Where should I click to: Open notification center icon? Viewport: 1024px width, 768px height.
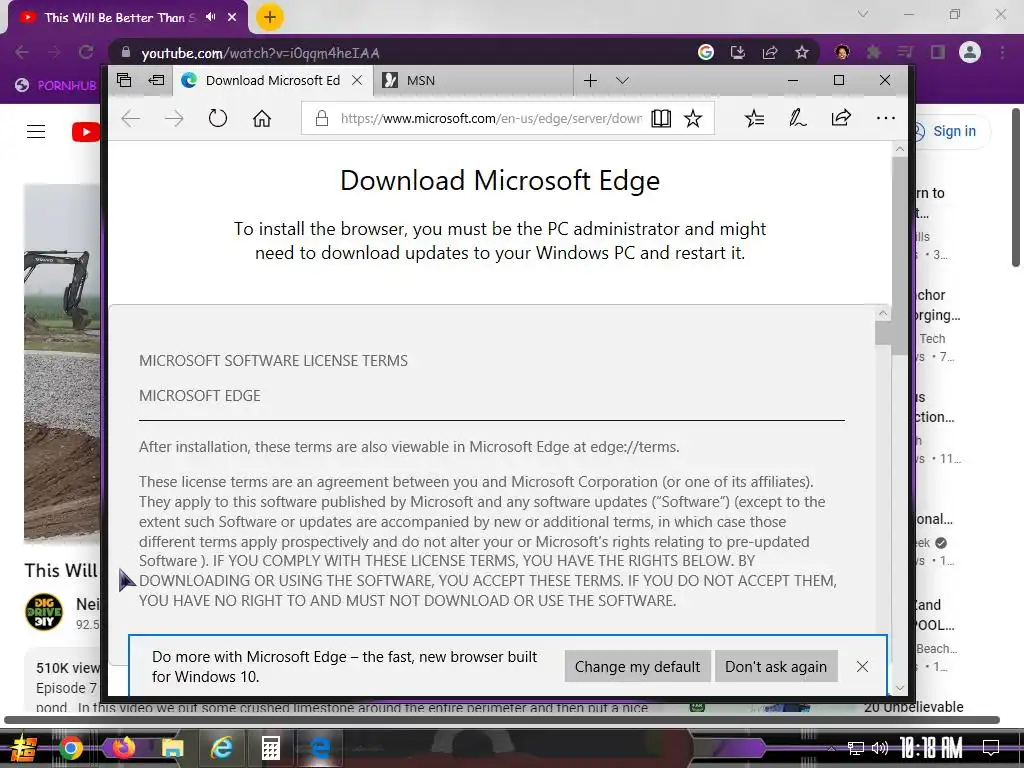tap(991, 748)
